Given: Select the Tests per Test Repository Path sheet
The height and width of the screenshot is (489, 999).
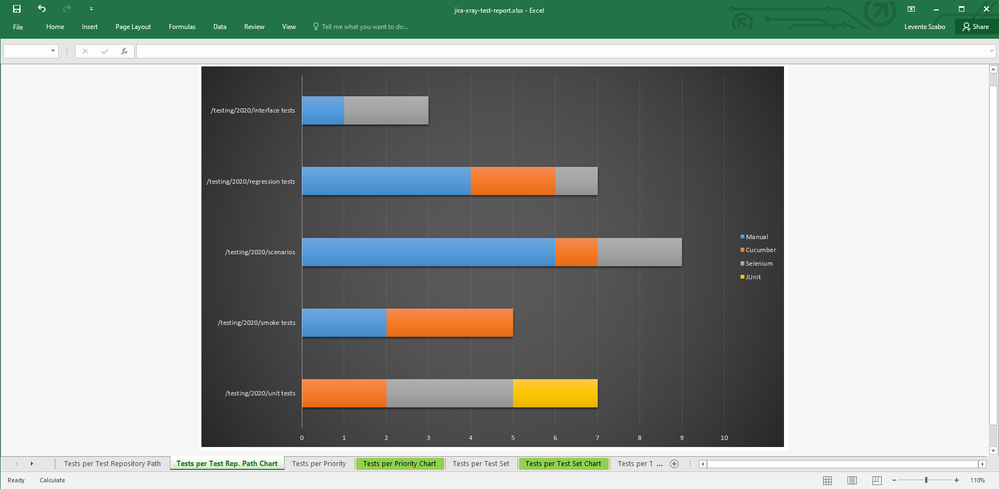Looking at the screenshot, I should tap(112, 464).
